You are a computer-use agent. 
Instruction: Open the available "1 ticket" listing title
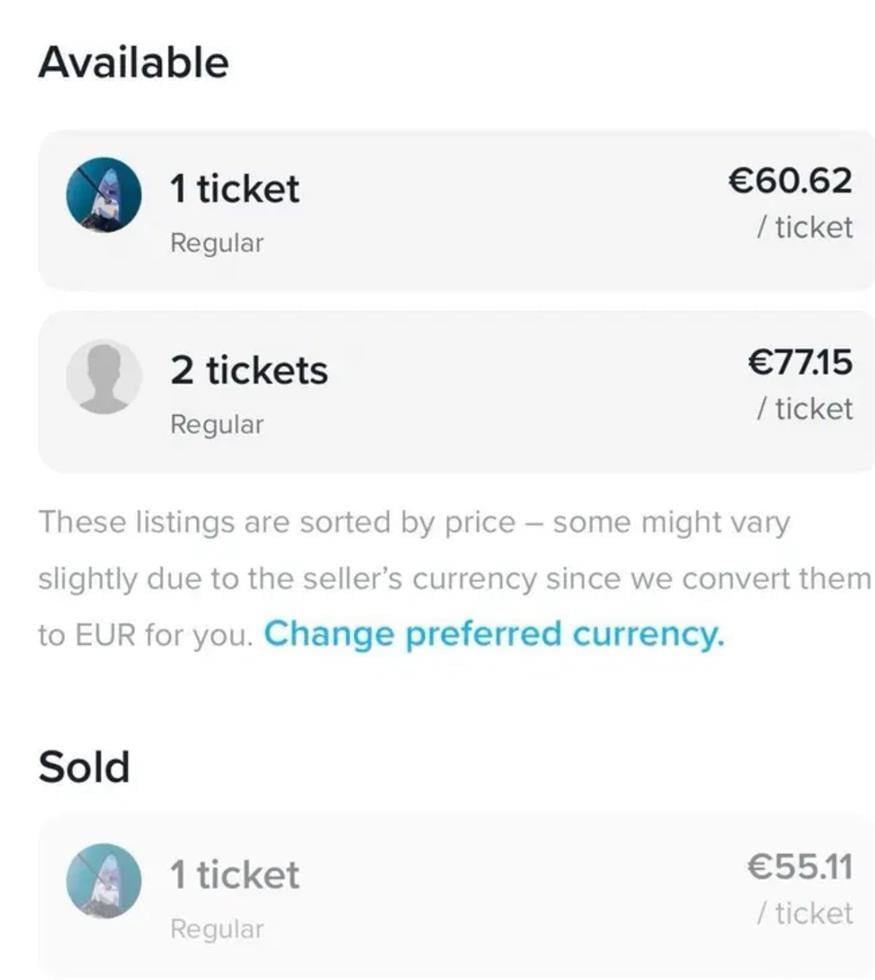coord(234,188)
